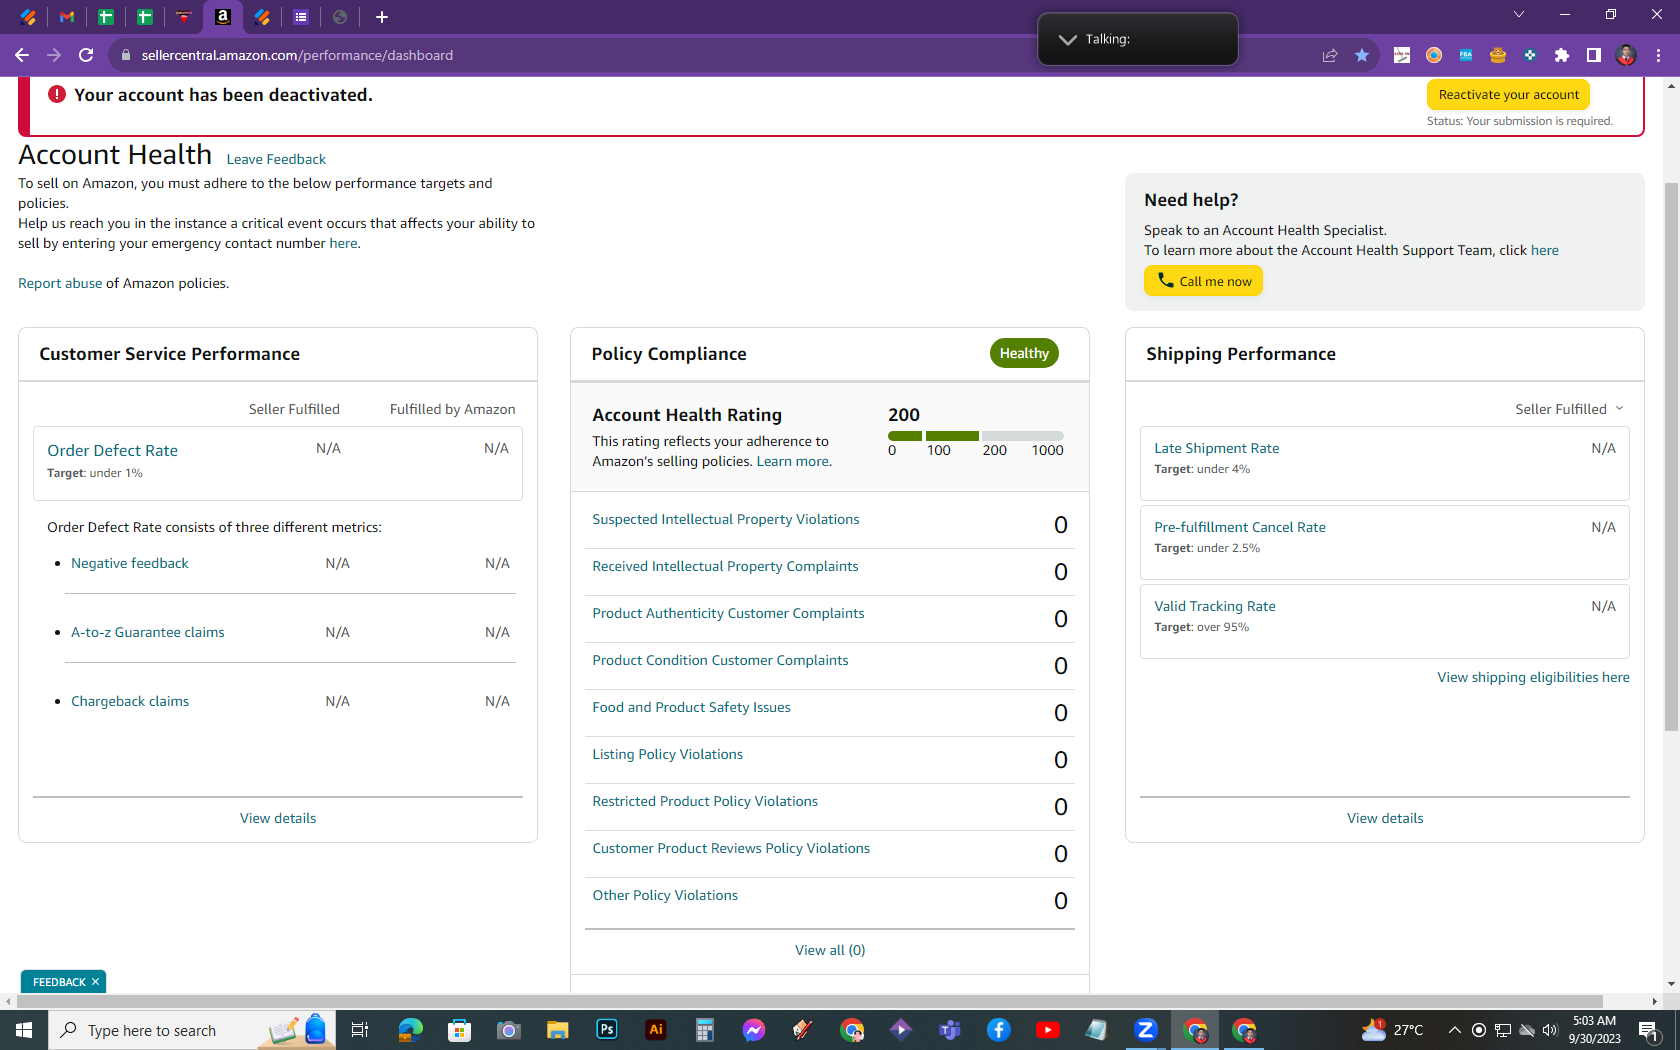The image size is (1680, 1050).
Task: Open the Chrome profile avatar menu
Action: 1626,55
